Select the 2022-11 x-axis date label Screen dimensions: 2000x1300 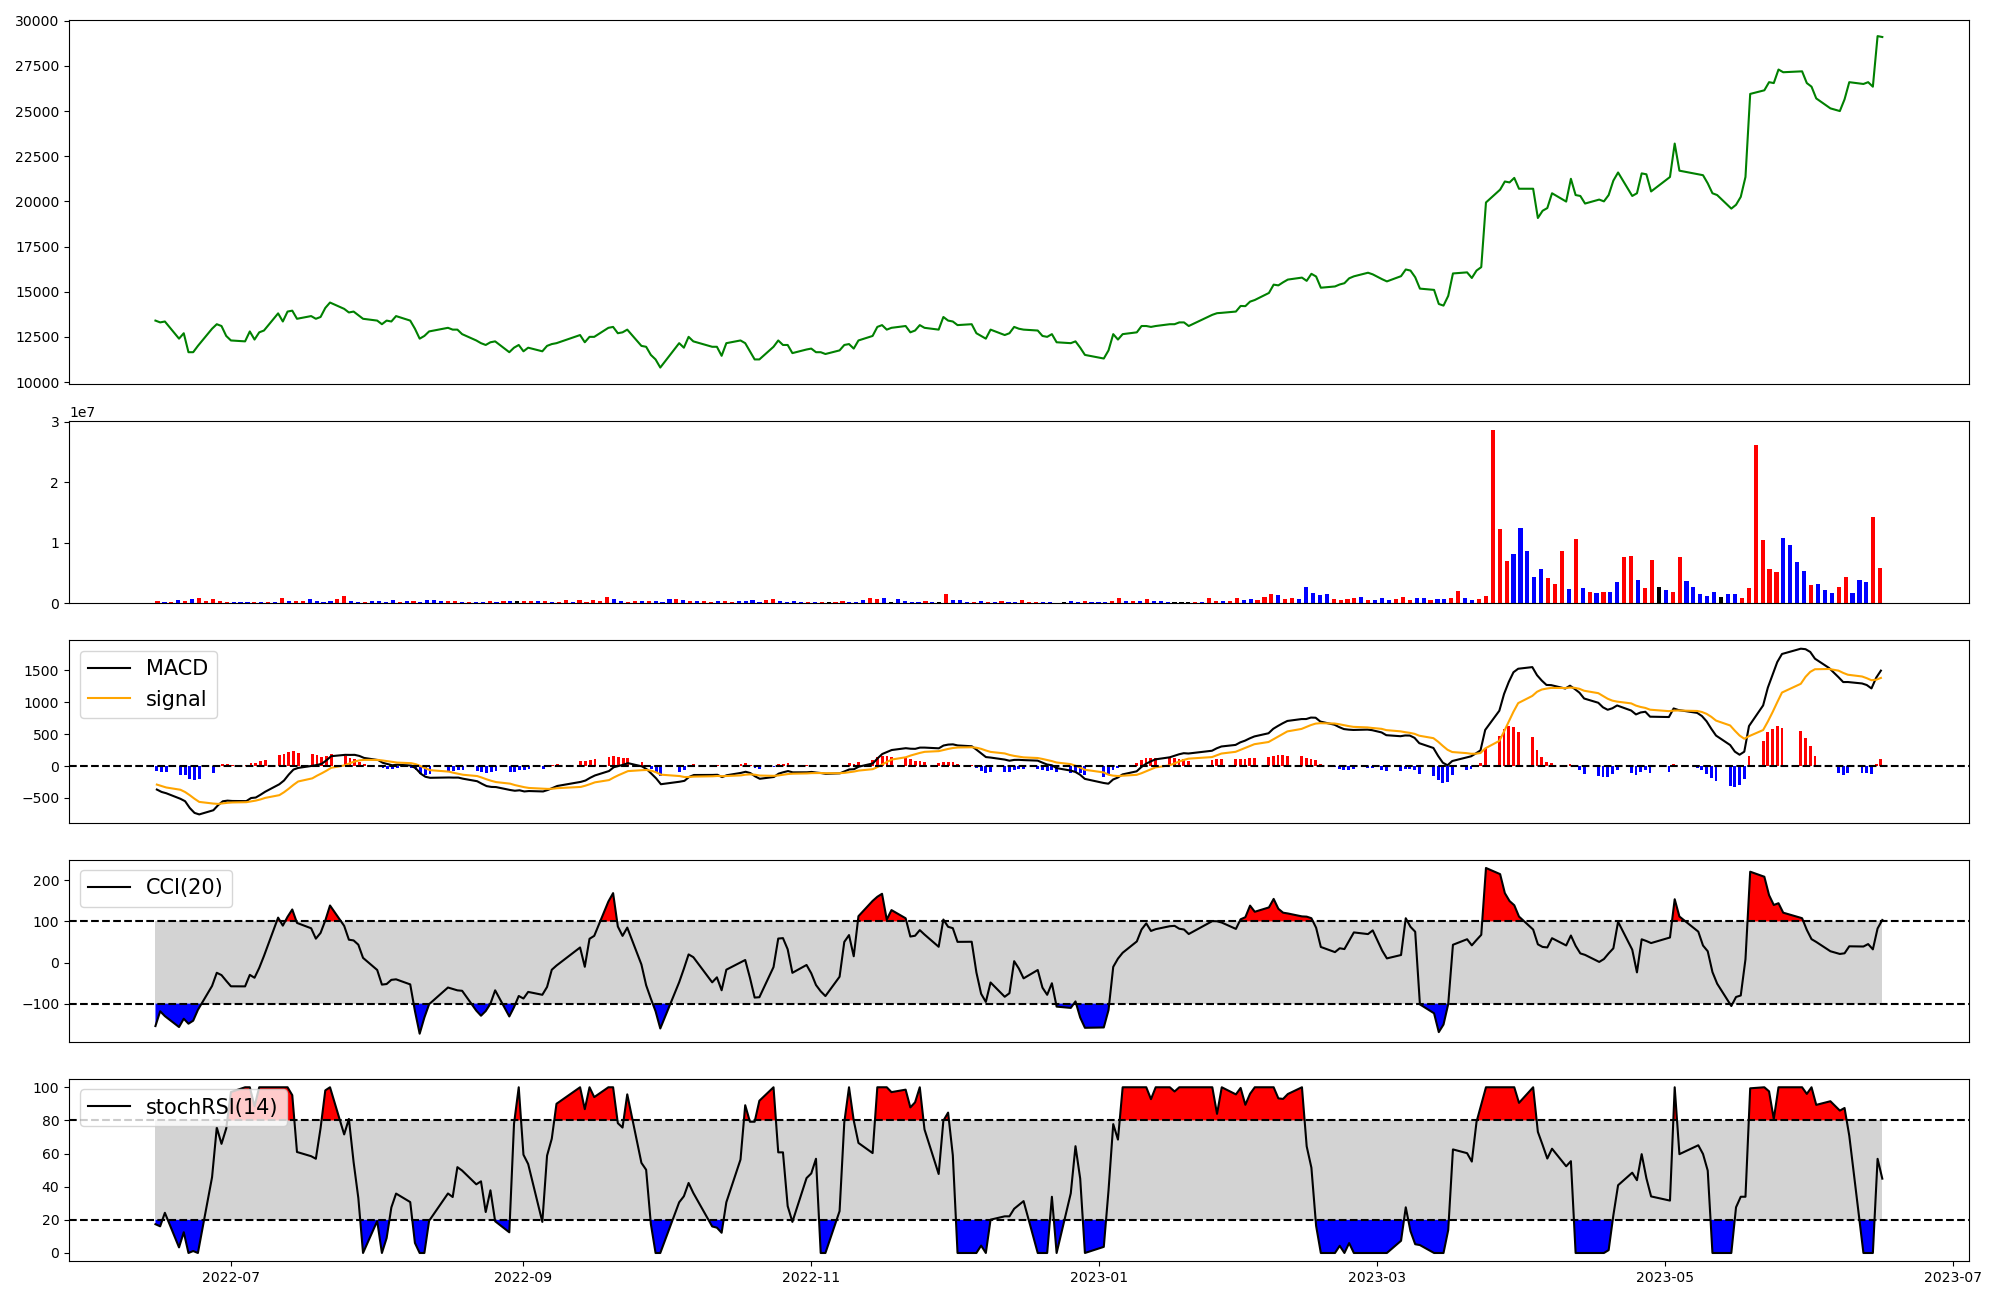click(811, 1277)
